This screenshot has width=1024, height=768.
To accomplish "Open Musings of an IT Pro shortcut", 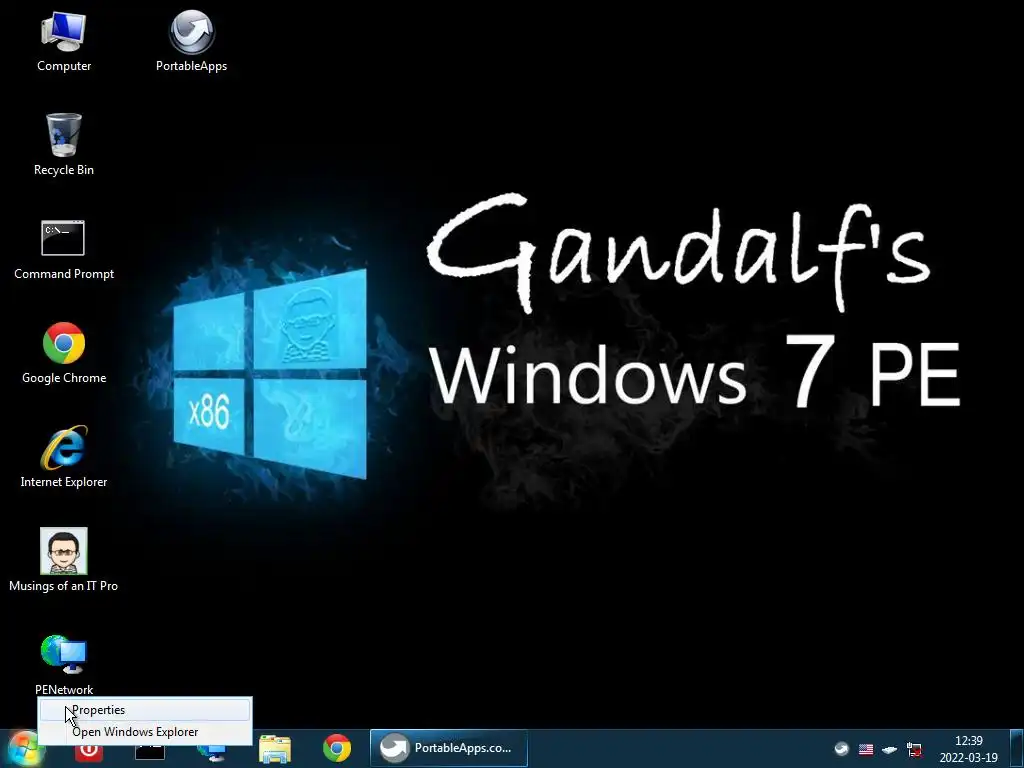I will [63, 561].
